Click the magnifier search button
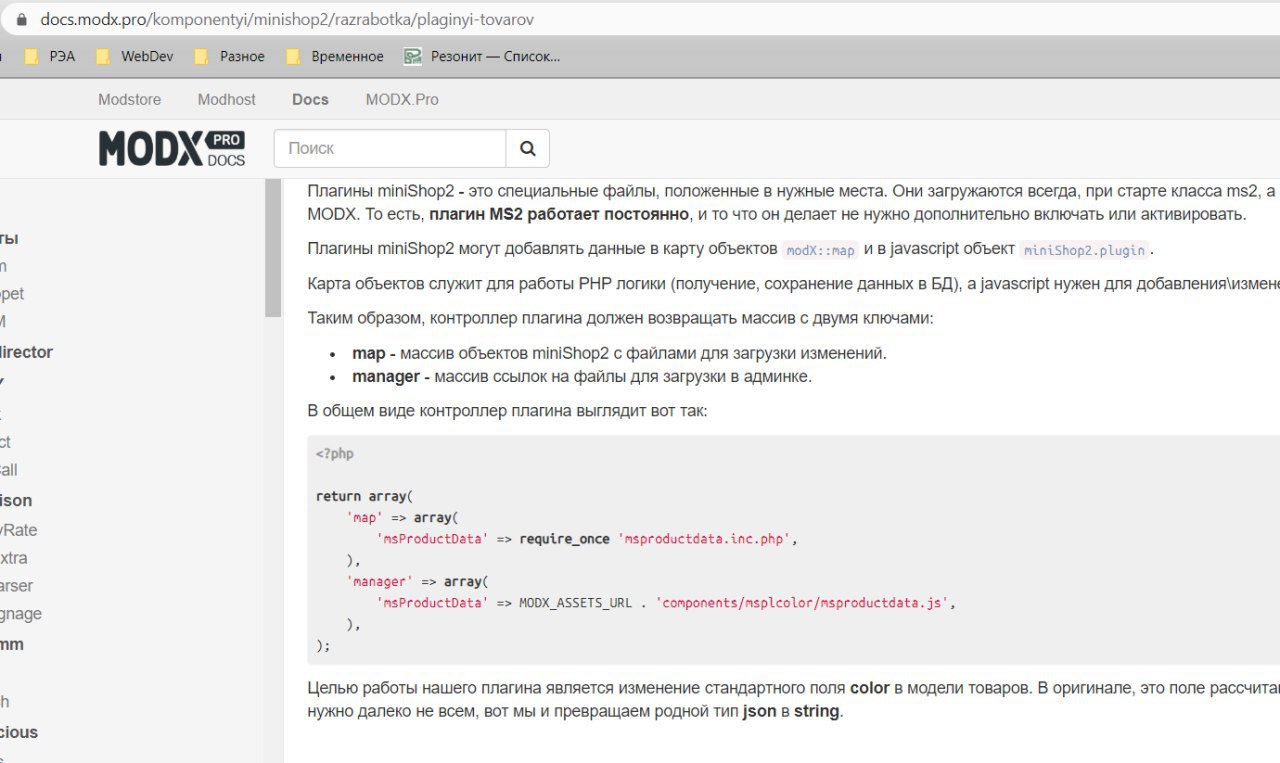1280x763 pixels. click(528, 148)
